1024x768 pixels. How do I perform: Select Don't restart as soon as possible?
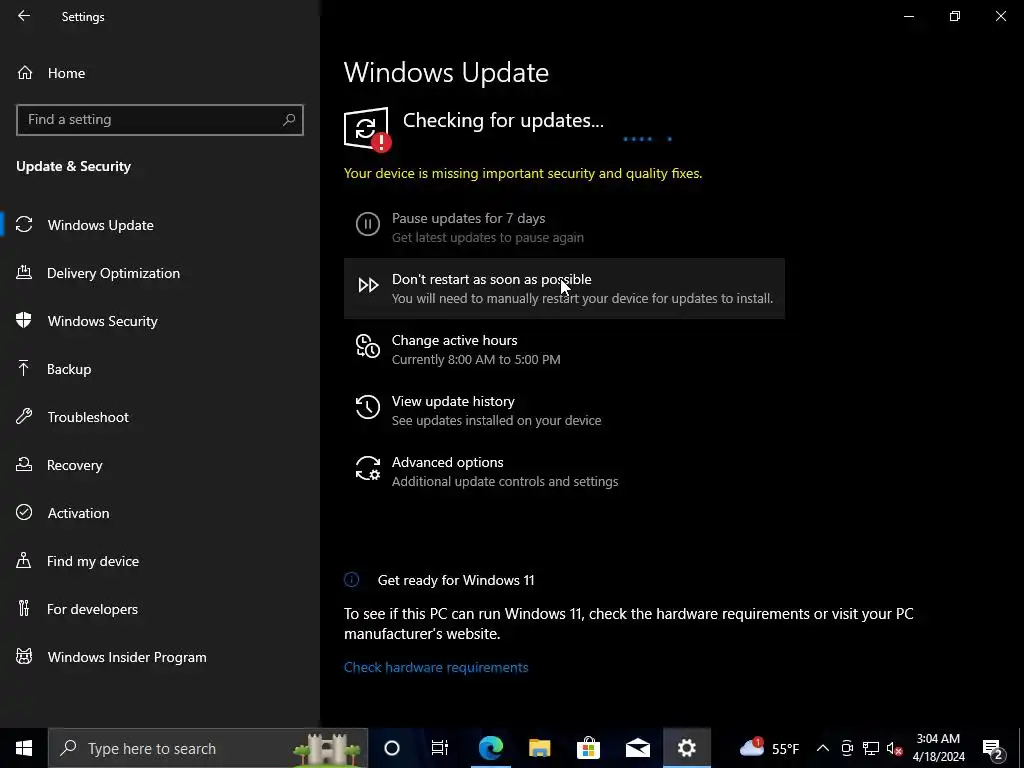(564, 288)
